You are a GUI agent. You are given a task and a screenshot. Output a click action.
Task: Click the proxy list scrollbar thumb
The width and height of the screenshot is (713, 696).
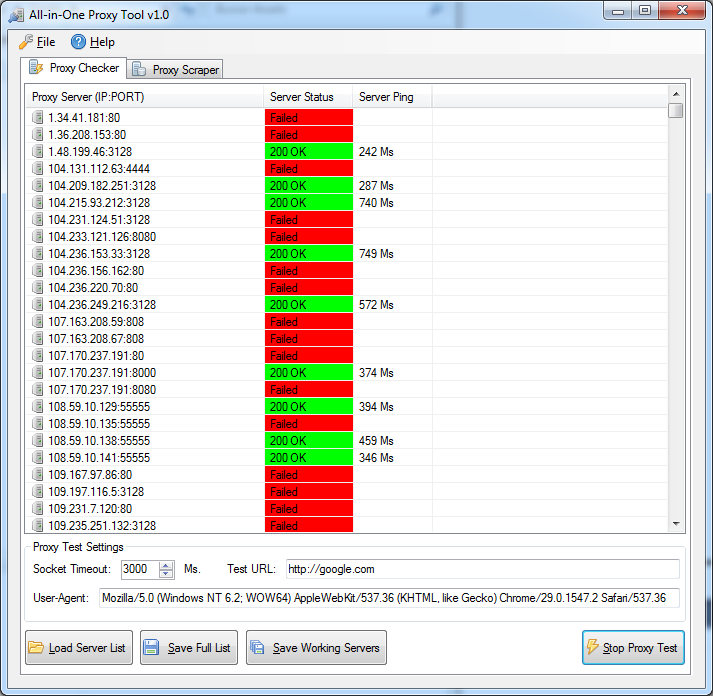coord(676,110)
